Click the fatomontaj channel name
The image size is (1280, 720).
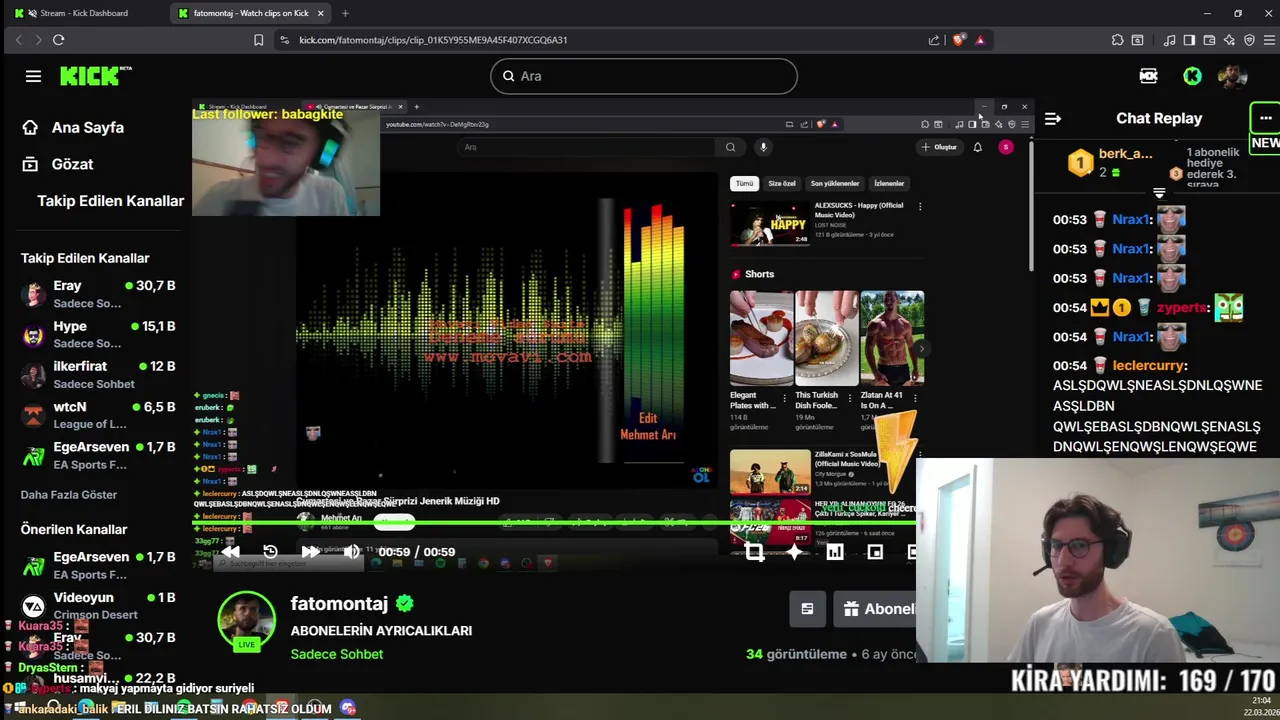(x=339, y=603)
